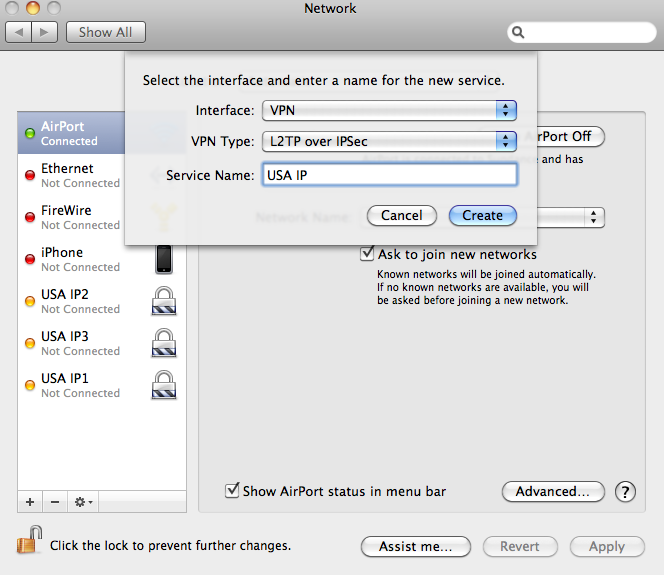Select USA IP1 service in the list

click(x=102, y=384)
